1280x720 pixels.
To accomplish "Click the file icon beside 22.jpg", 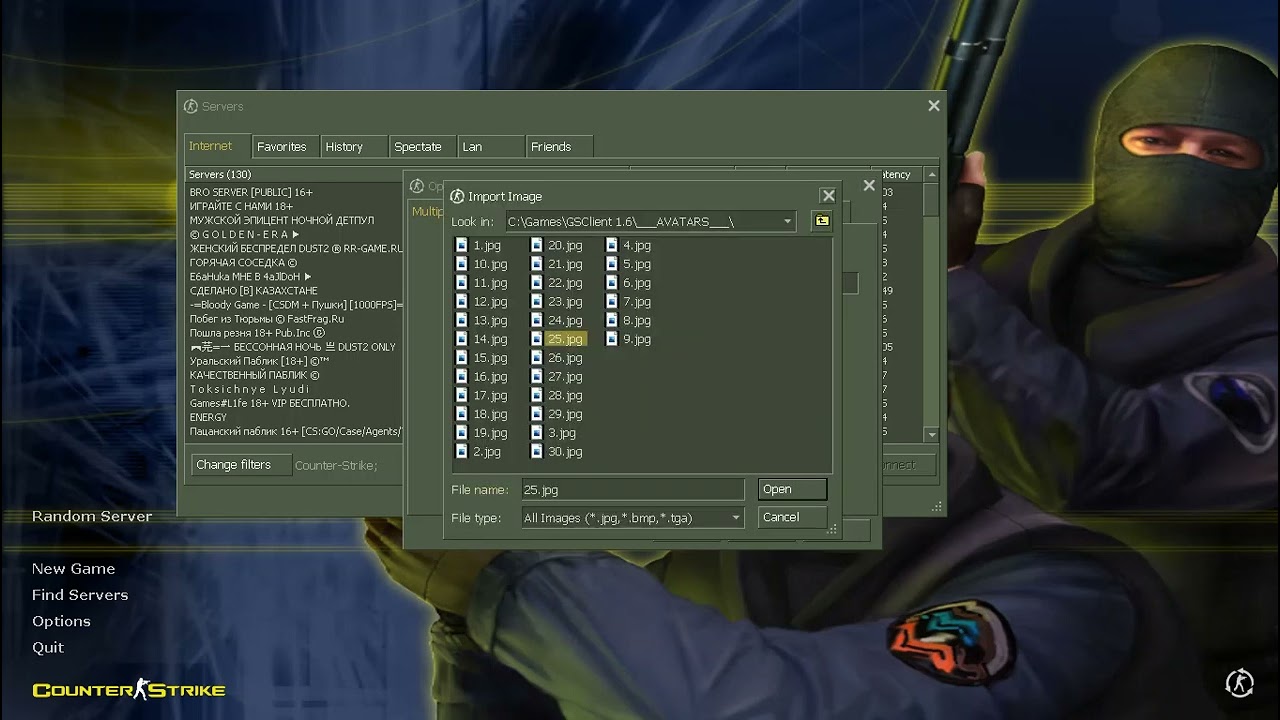I will [536, 283].
